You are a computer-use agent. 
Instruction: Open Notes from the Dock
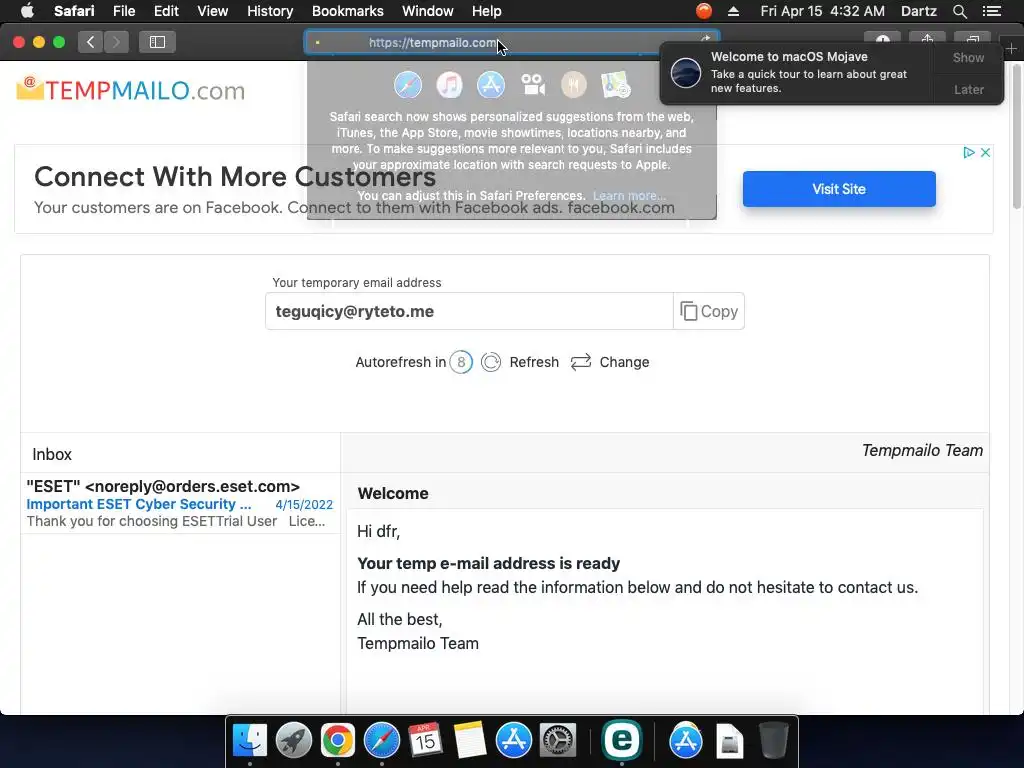[470, 740]
